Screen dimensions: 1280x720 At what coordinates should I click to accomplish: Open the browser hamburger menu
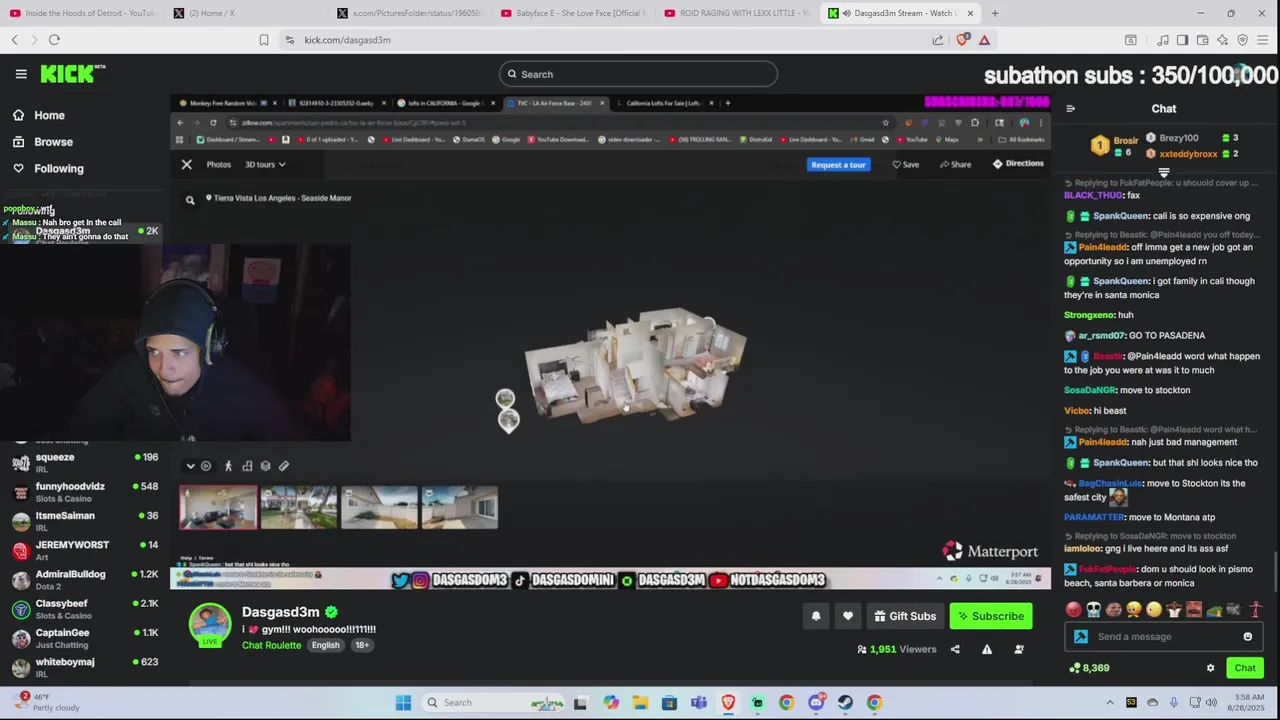click(x=1263, y=40)
